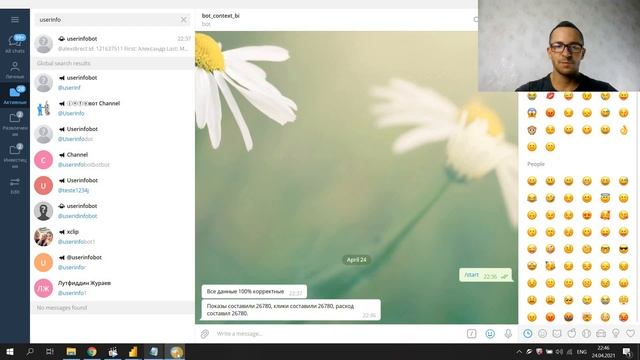
Task: Open the taskbar clock showing 22:46
Action: pos(603,351)
